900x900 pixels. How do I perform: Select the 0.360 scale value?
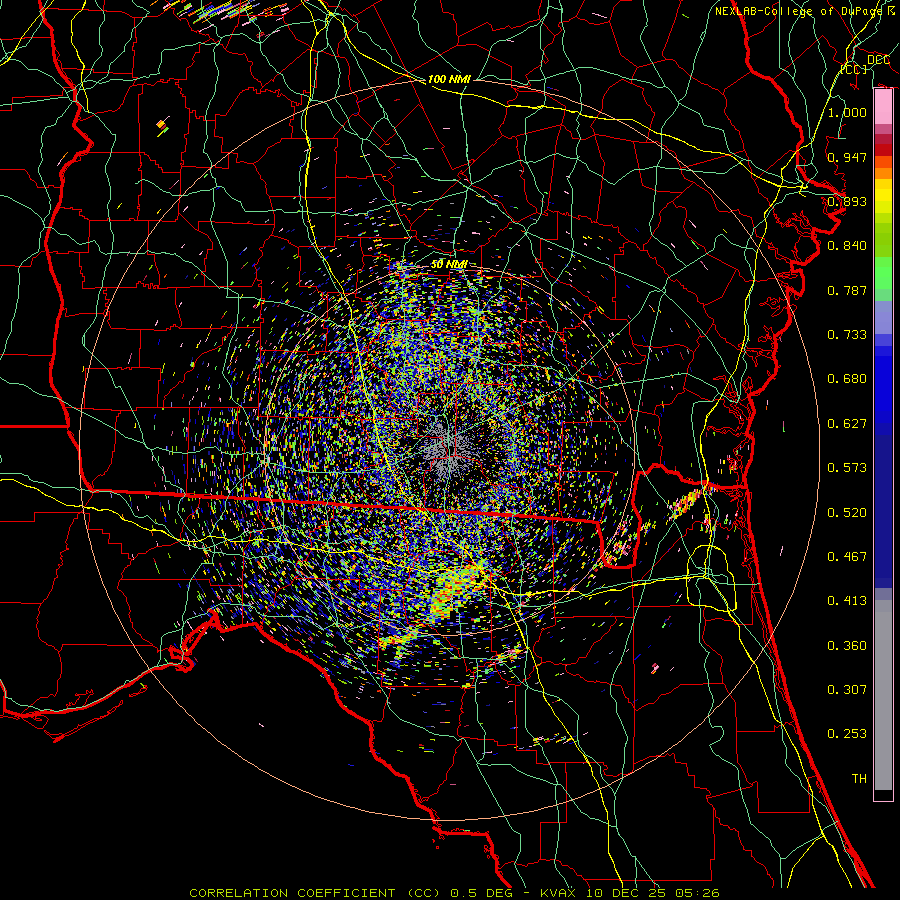tap(847, 645)
